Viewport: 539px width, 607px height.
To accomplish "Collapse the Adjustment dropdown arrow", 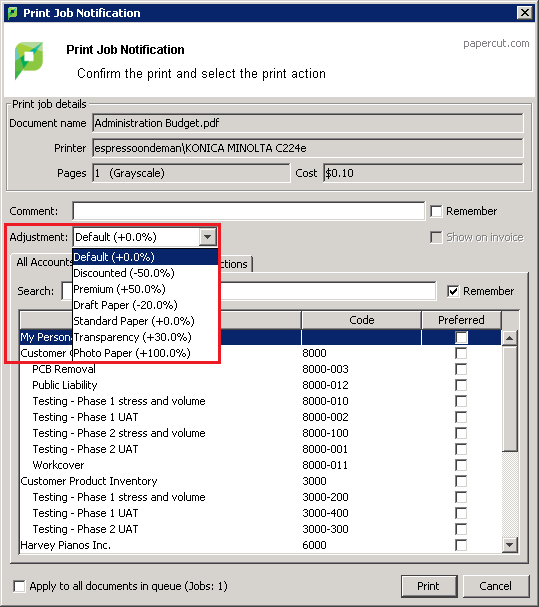I will 208,237.
